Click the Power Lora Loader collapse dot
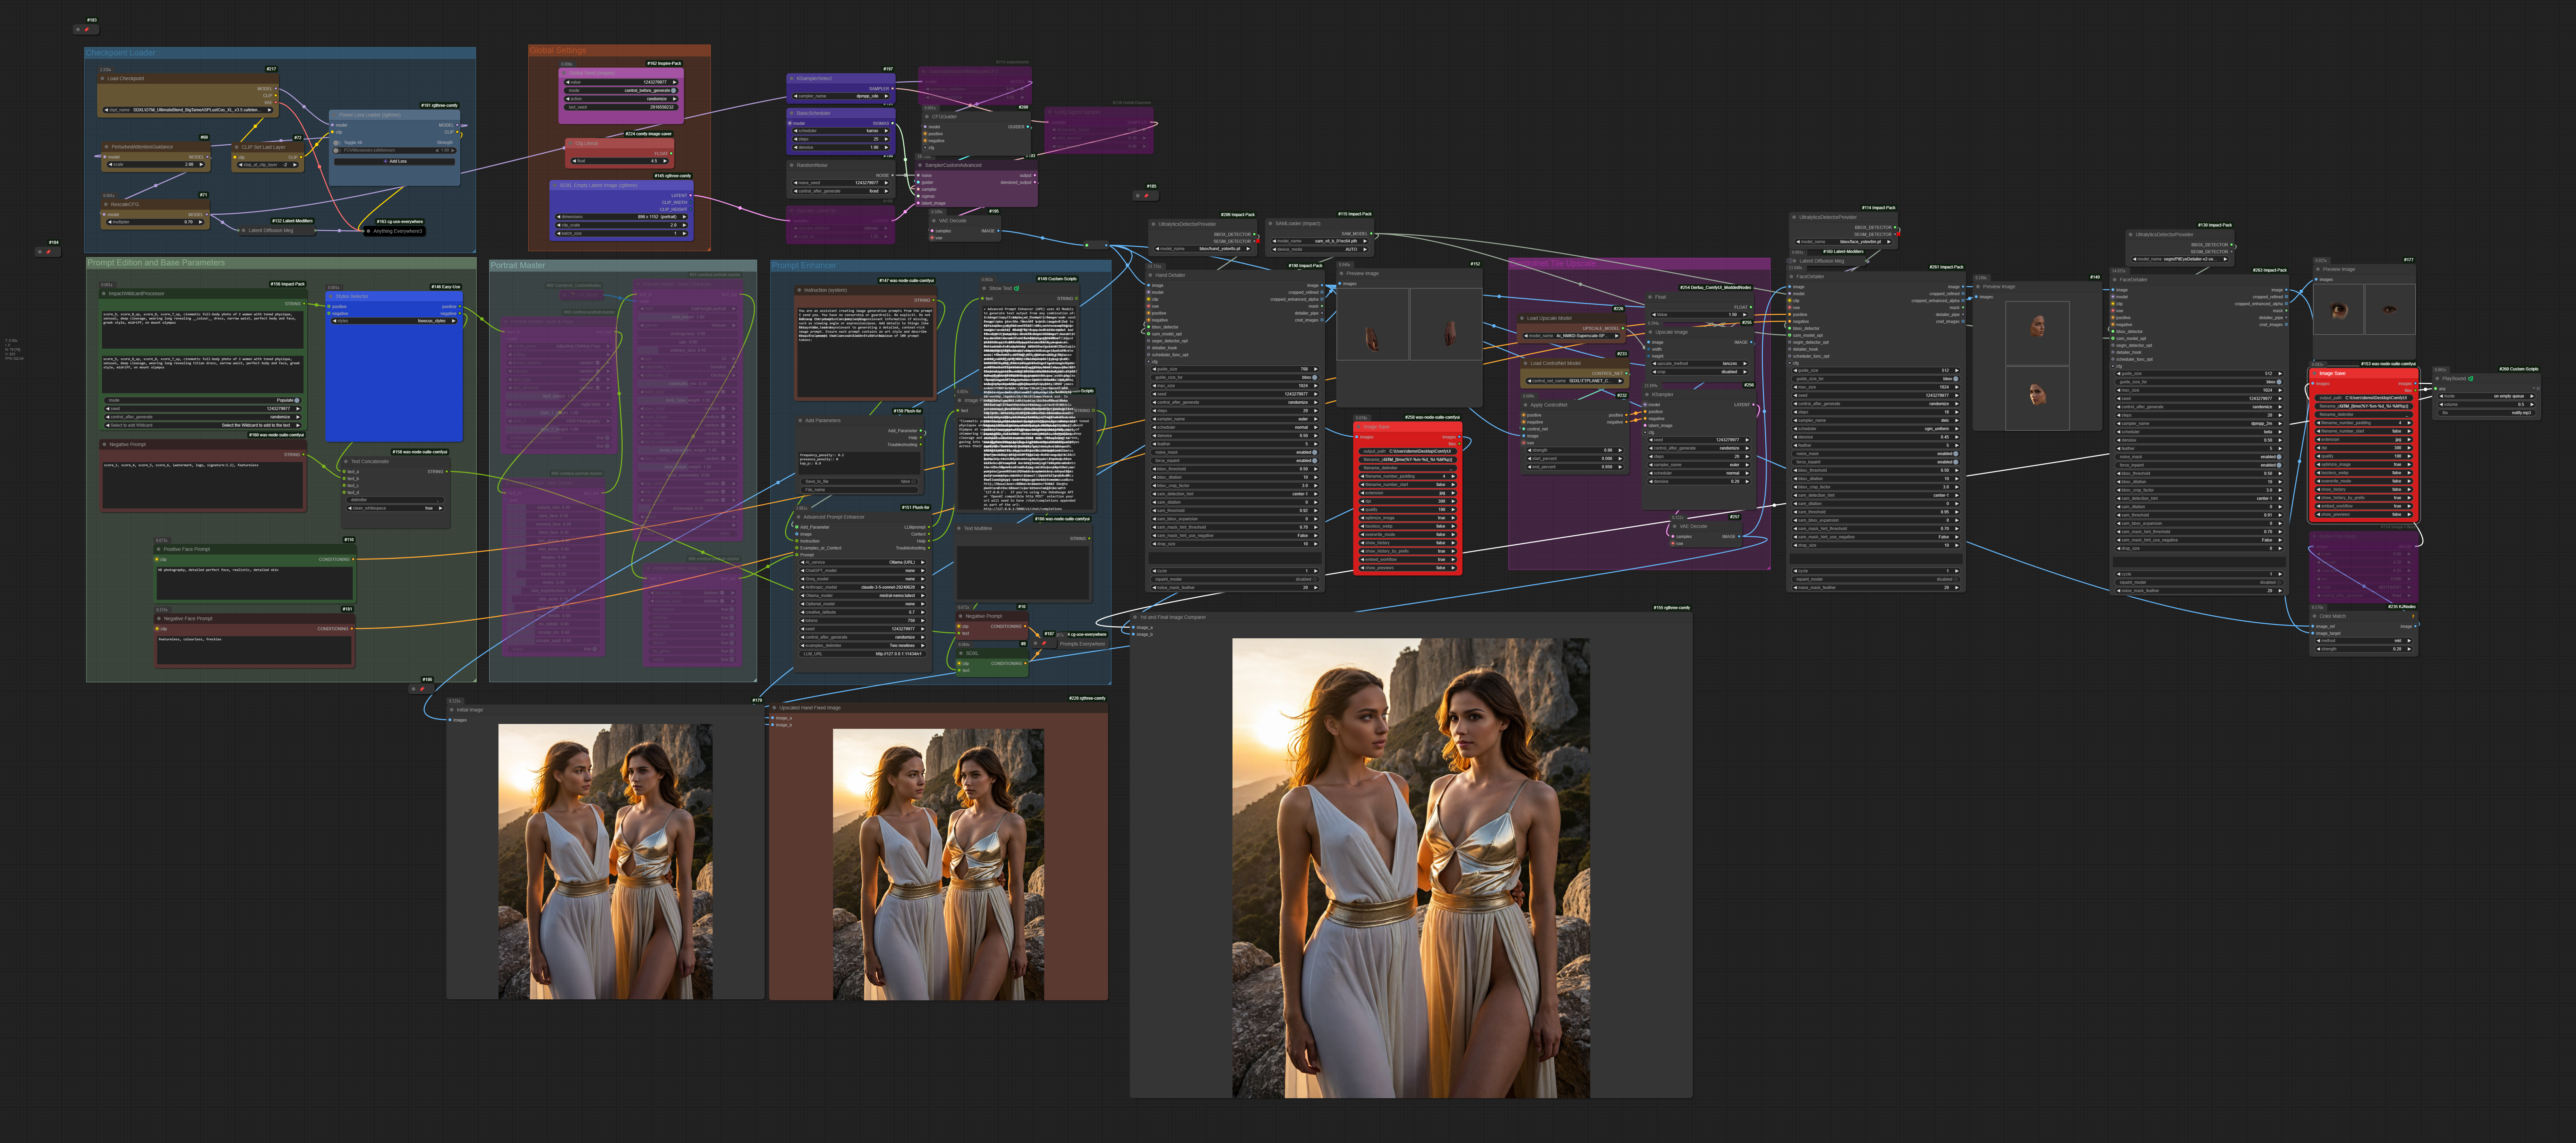 [x=334, y=115]
